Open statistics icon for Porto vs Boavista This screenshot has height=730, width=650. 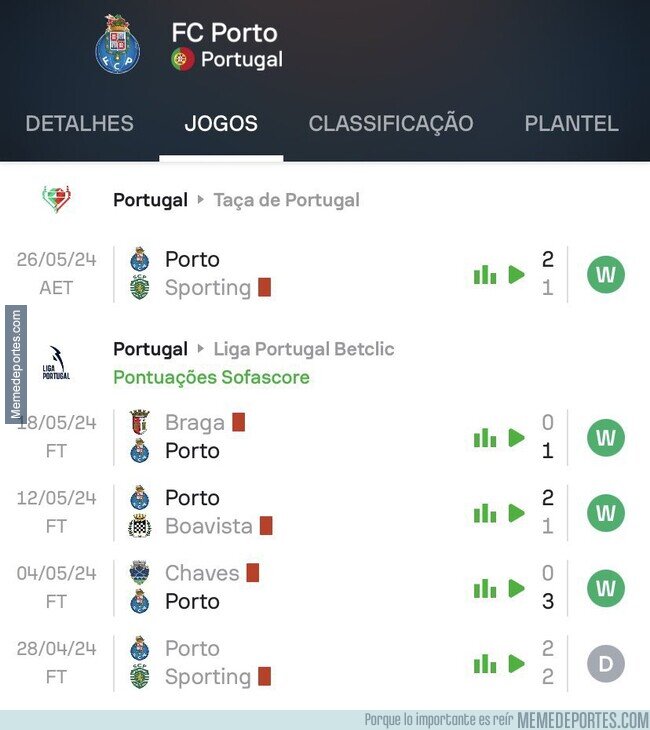tap(485, 513)
